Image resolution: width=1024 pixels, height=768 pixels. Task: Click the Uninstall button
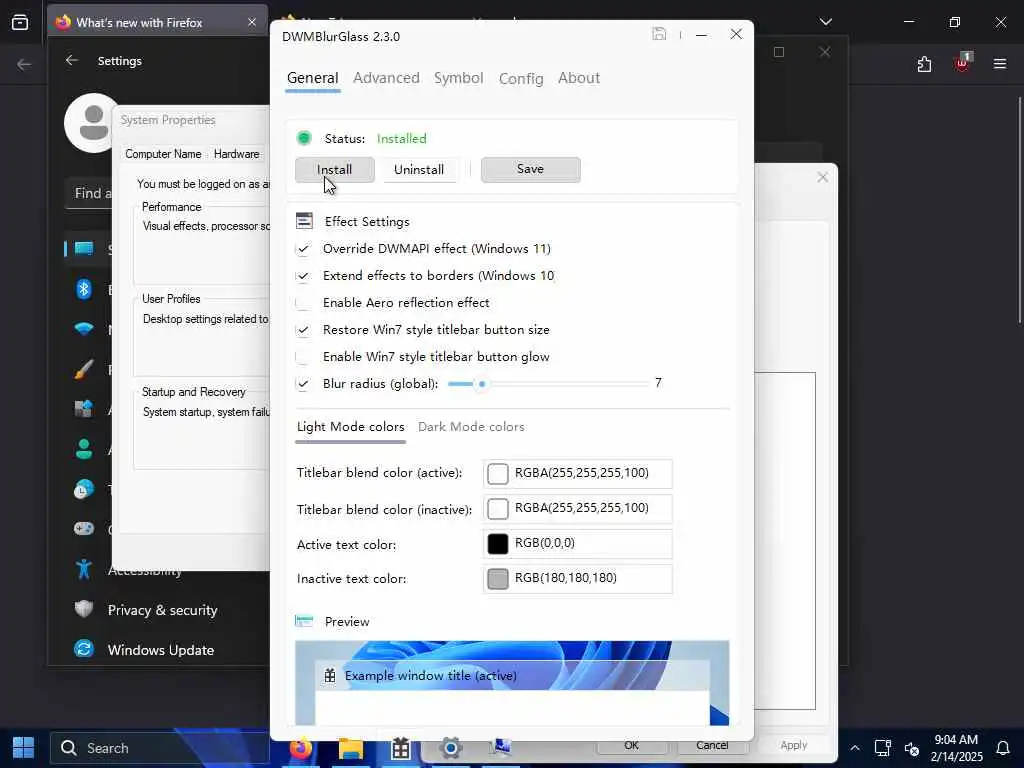(x=419, y=170)
